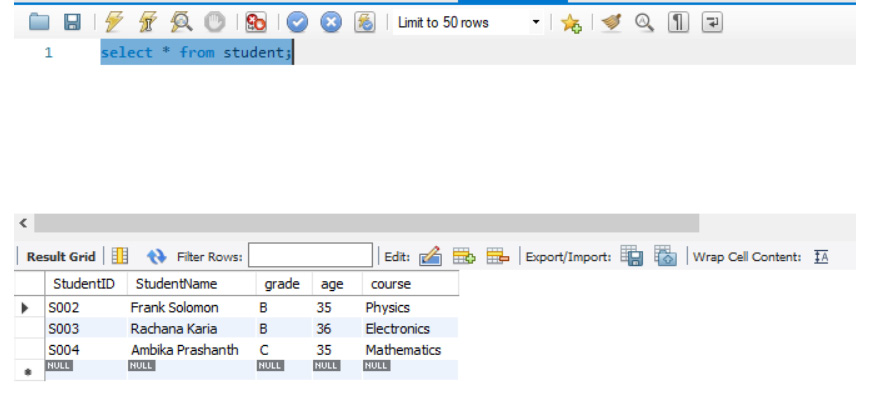This screenshot has height=418, width=870.
Task: Open find panel magnifier icon
Action: tap(644, 22)
